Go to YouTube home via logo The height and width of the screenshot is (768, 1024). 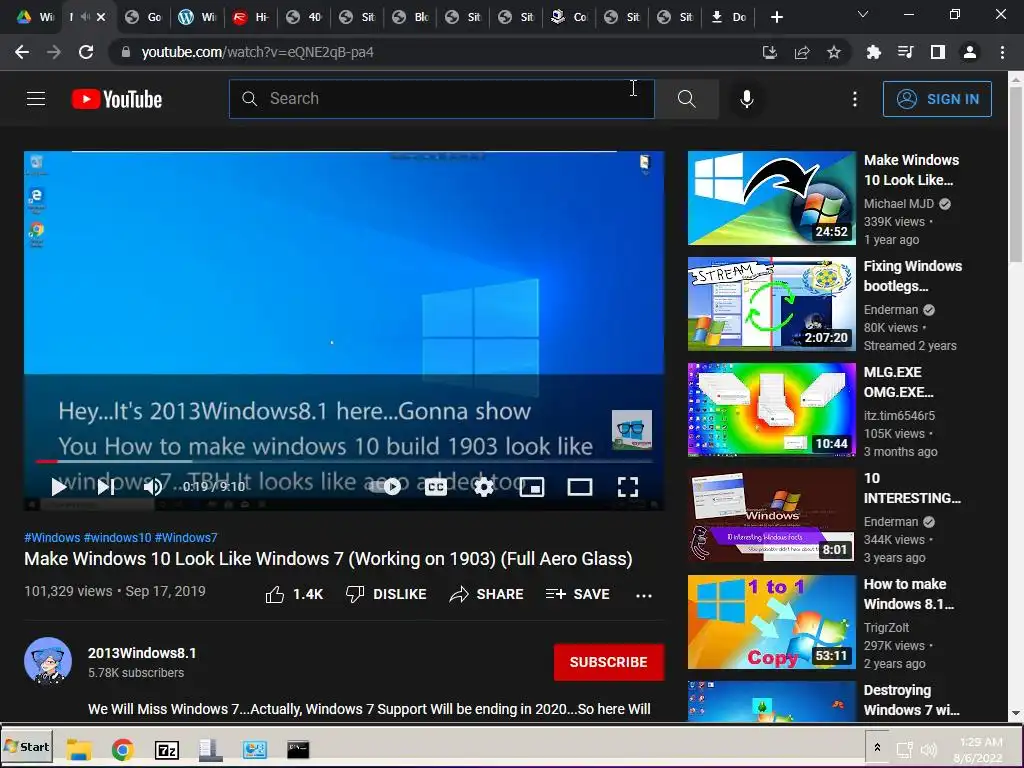click(117, 99)
